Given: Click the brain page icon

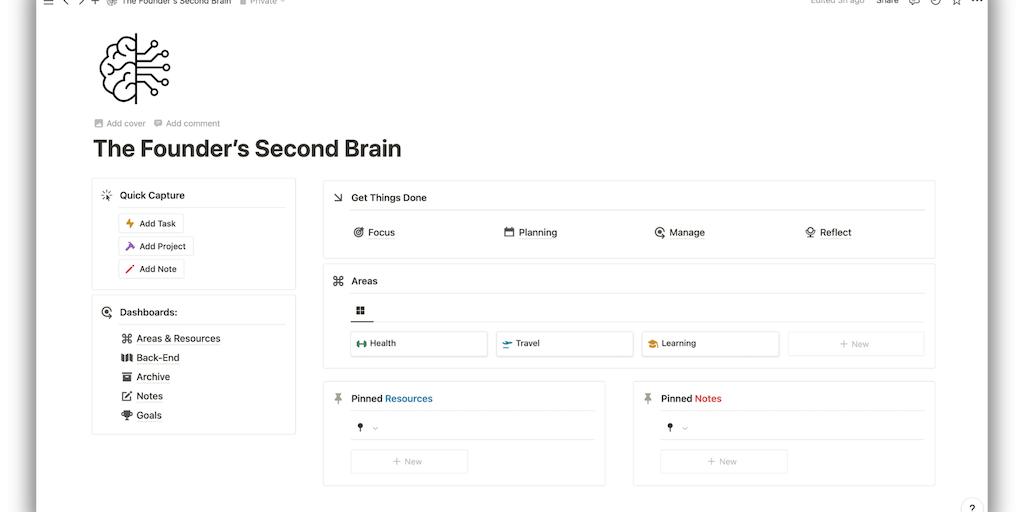Looking at the screenshot, I should (x=135, y=69).
